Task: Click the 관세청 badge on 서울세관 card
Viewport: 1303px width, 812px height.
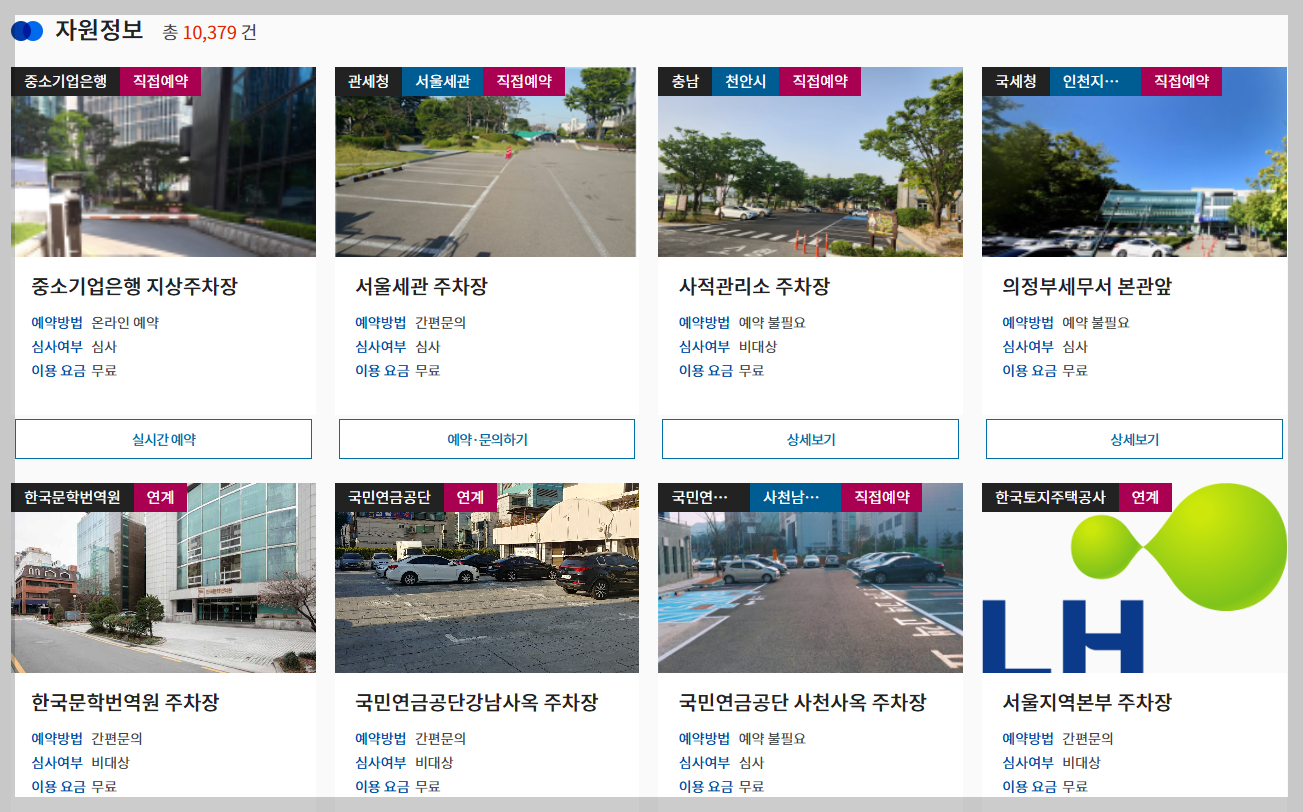Action: coord(368,81)
